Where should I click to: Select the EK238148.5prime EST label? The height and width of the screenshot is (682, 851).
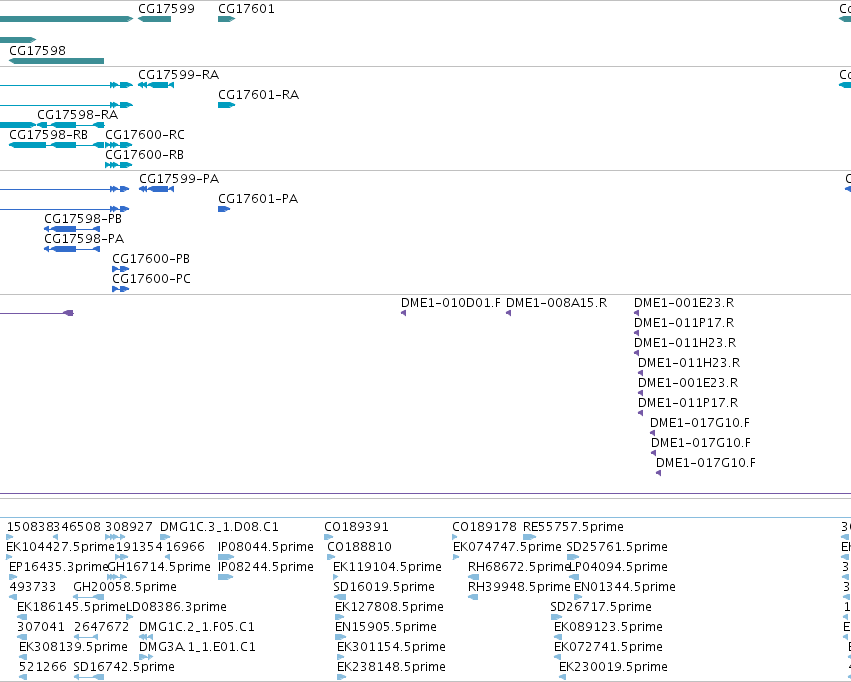point(391,667)
